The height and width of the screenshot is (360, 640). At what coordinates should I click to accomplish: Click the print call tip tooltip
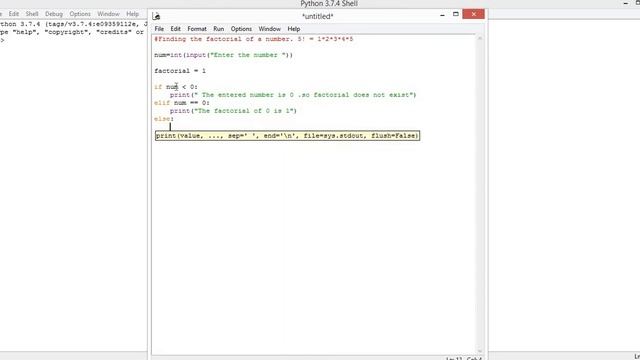pos(287,136)
